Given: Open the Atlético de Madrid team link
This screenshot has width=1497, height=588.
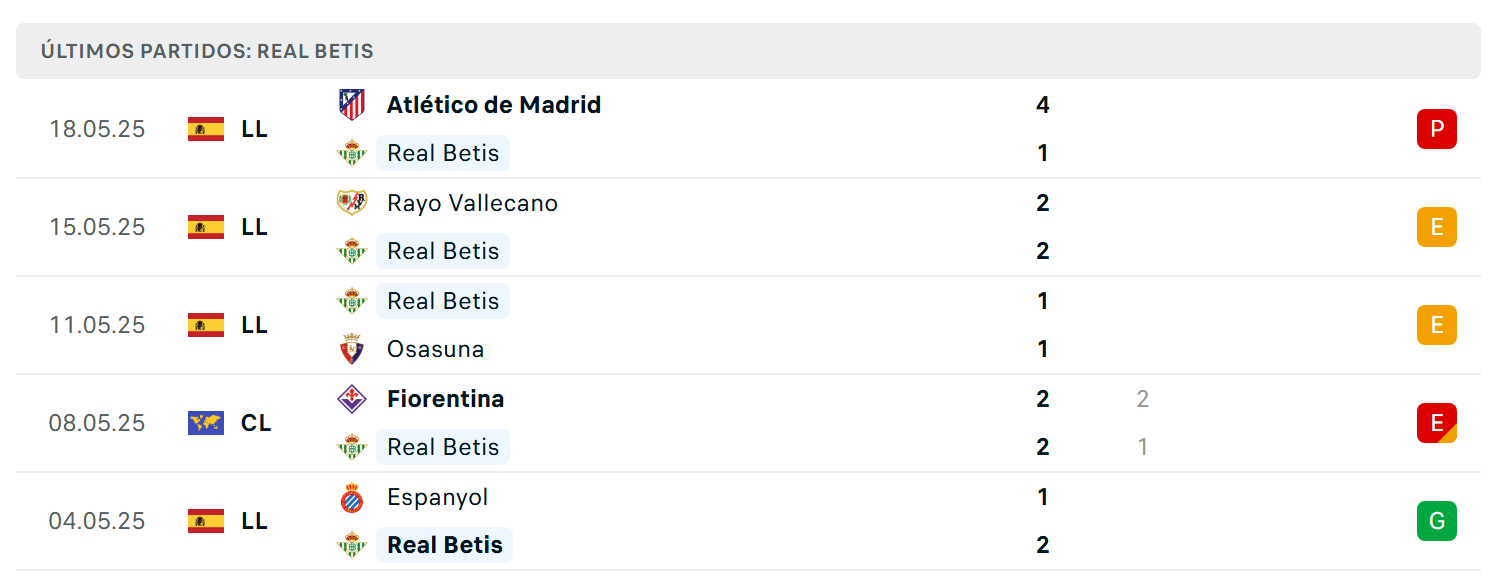Looking at the screenshot, I should click(x=494, y=105).
